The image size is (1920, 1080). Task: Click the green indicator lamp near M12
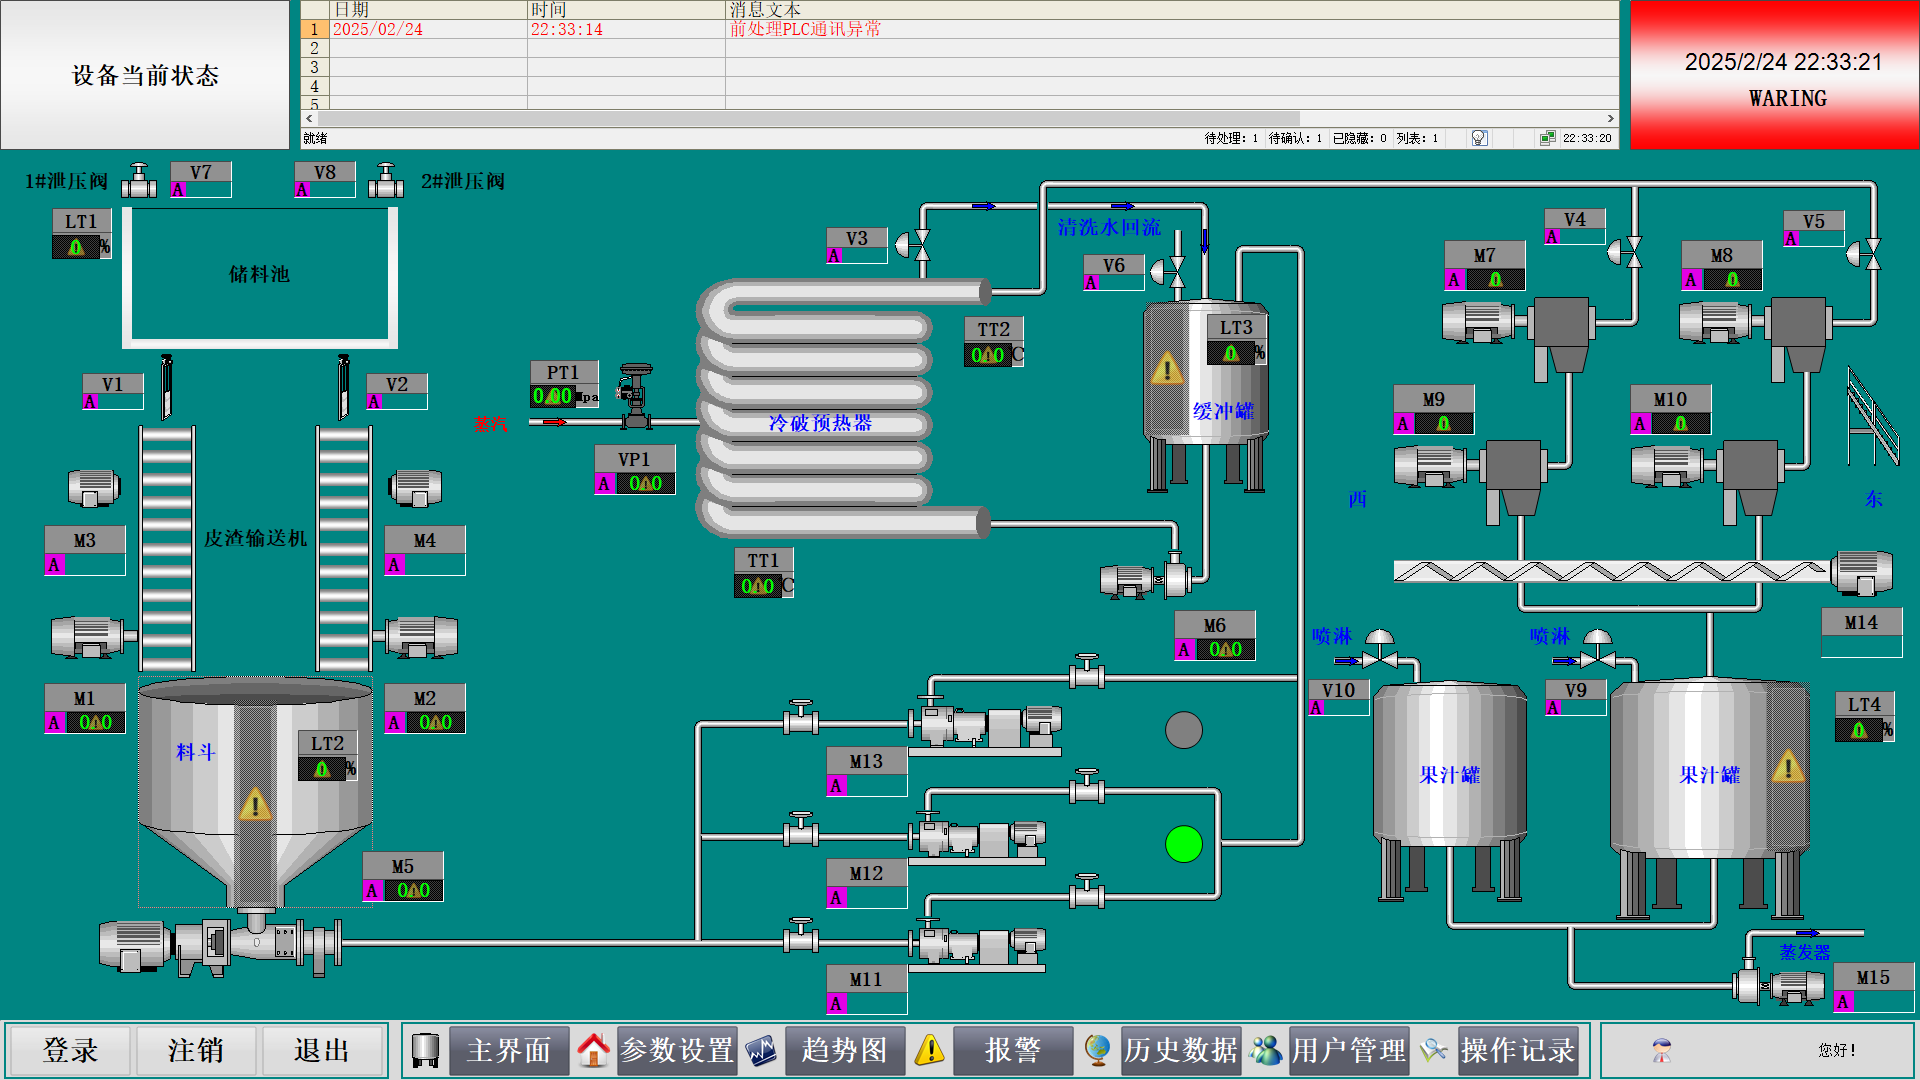tap(1184, 844)
